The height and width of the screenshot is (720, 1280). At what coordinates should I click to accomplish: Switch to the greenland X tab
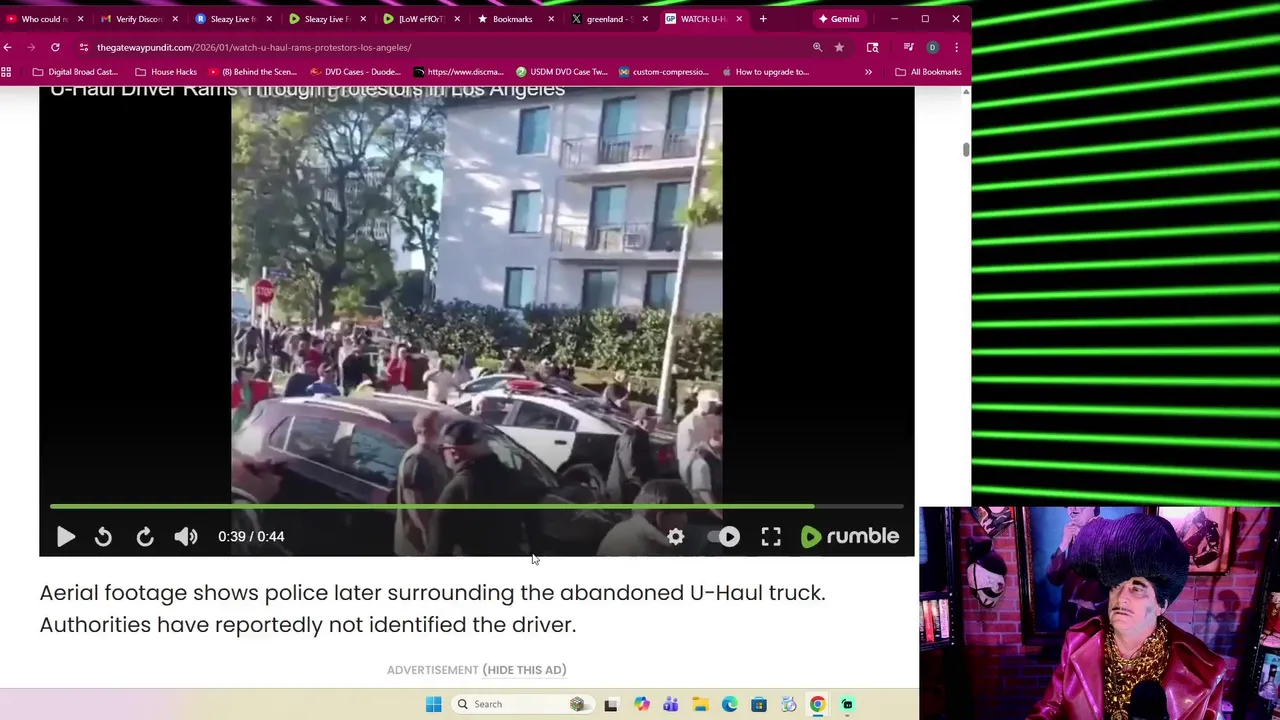click(606, 19)
